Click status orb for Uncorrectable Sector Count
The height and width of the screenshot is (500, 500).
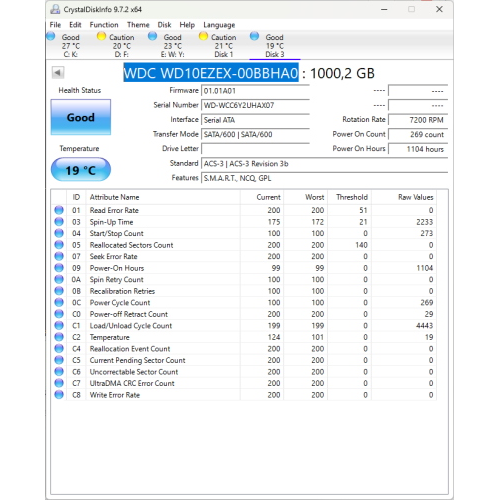pyautogui.click(x=59, y=372)
